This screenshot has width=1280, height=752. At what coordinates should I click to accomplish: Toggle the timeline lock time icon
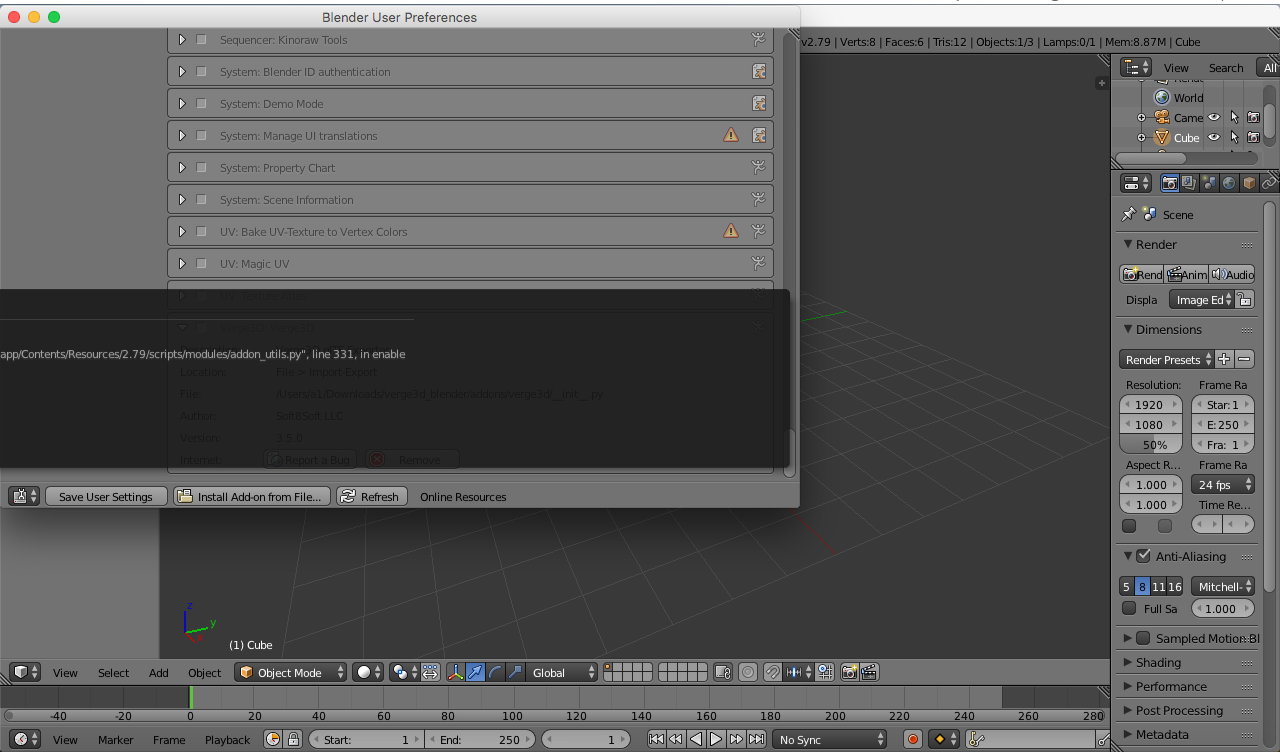coord(293,739)
